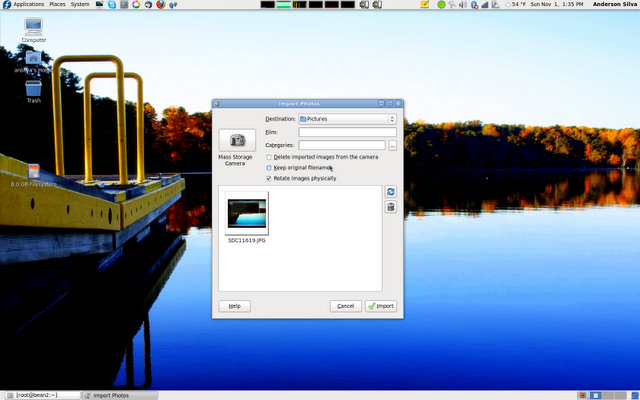
Task: Open the home folder desktop icon
Action: [34, 58]
